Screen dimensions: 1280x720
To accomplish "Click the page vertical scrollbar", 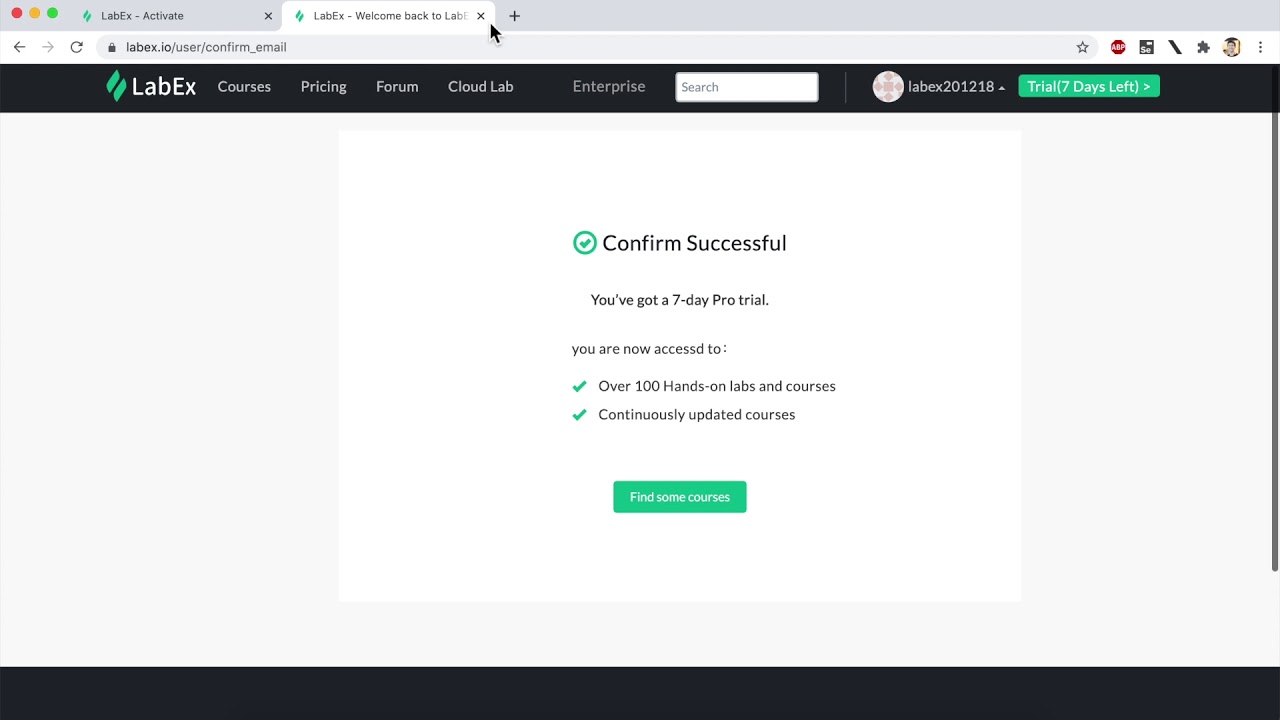I will [1275, 320].
